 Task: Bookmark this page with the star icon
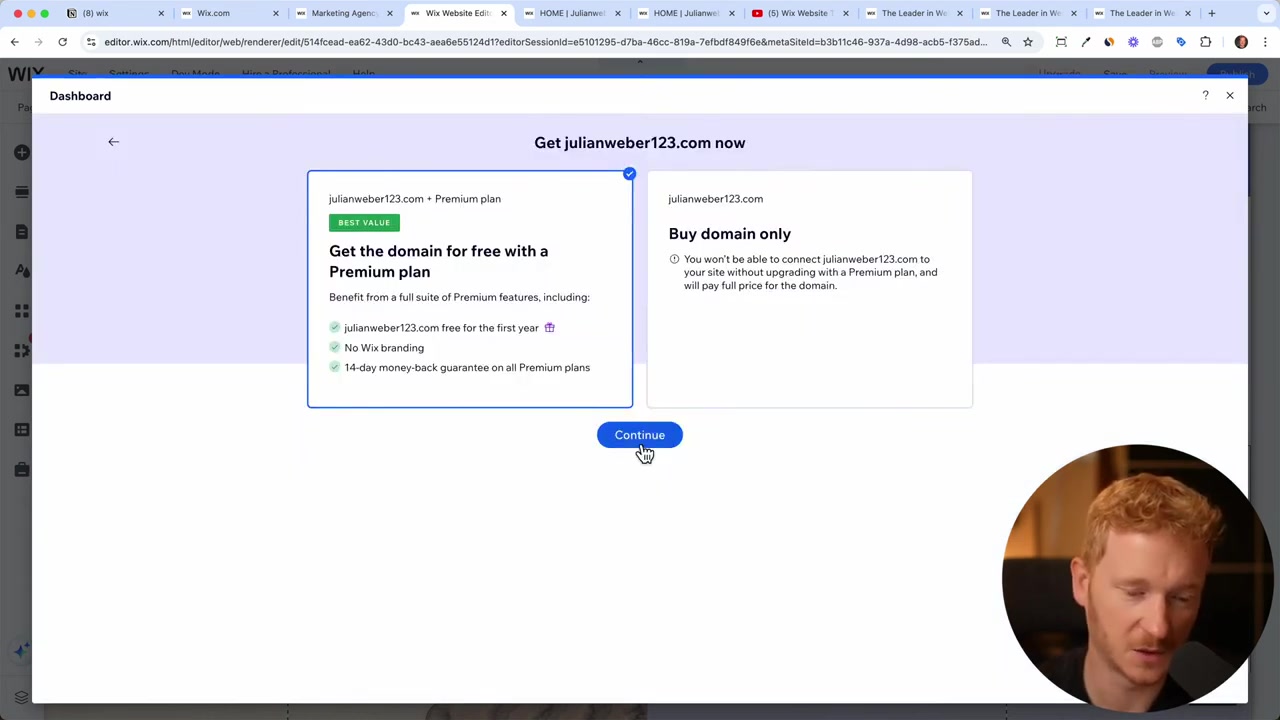pos(1028,42)
